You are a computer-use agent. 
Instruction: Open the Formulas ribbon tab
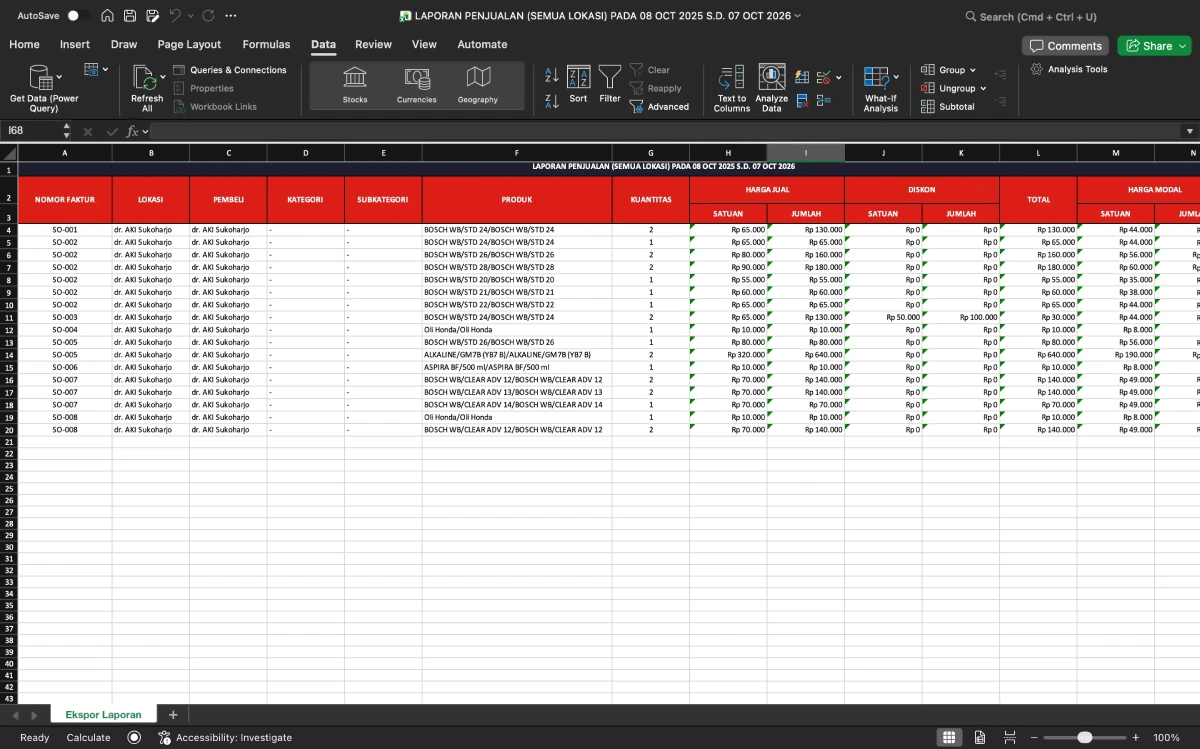pos(266,44)
